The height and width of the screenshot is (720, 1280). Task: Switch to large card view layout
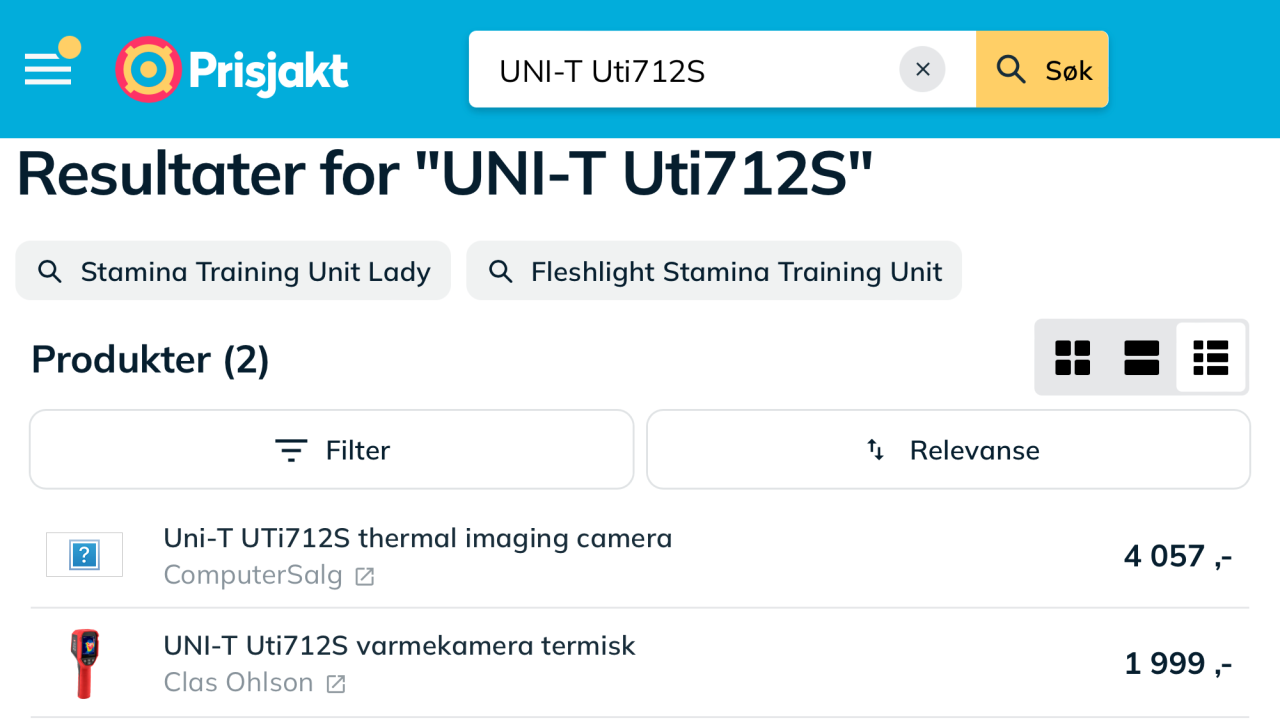1141,357
